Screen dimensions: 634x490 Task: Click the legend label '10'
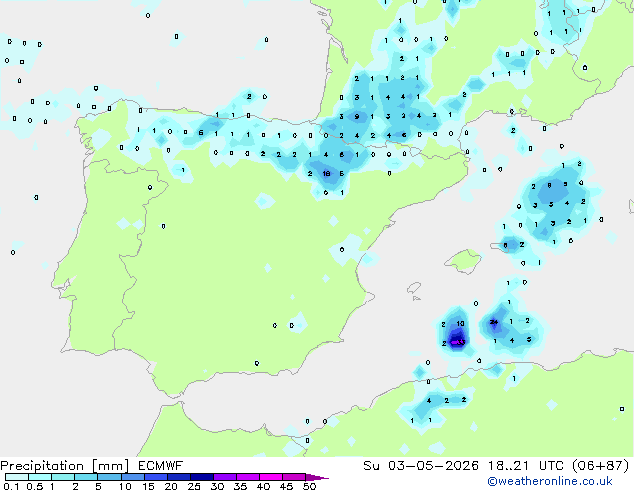(x=125, y=486)
